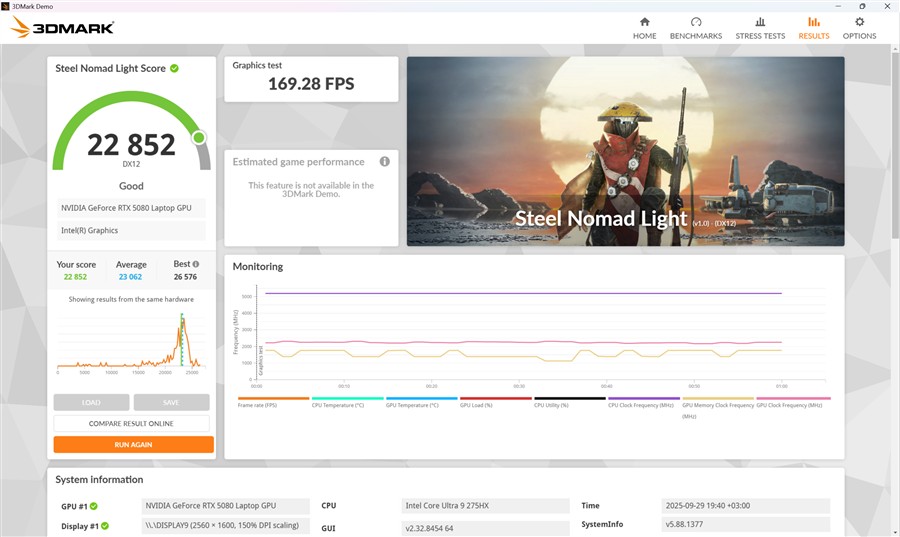This screenshot has height=537, width=900.
Task: Open Options using the gear icon
Action: tap(859, 22)
